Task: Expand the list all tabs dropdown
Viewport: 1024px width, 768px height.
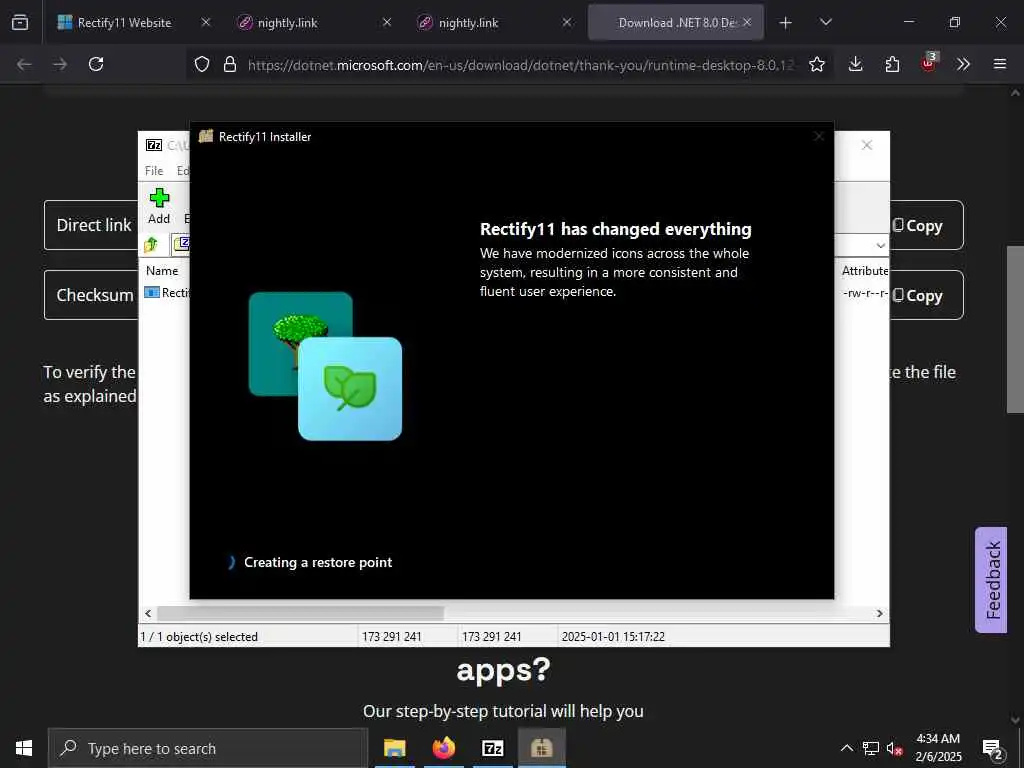Action: (826, 22)
